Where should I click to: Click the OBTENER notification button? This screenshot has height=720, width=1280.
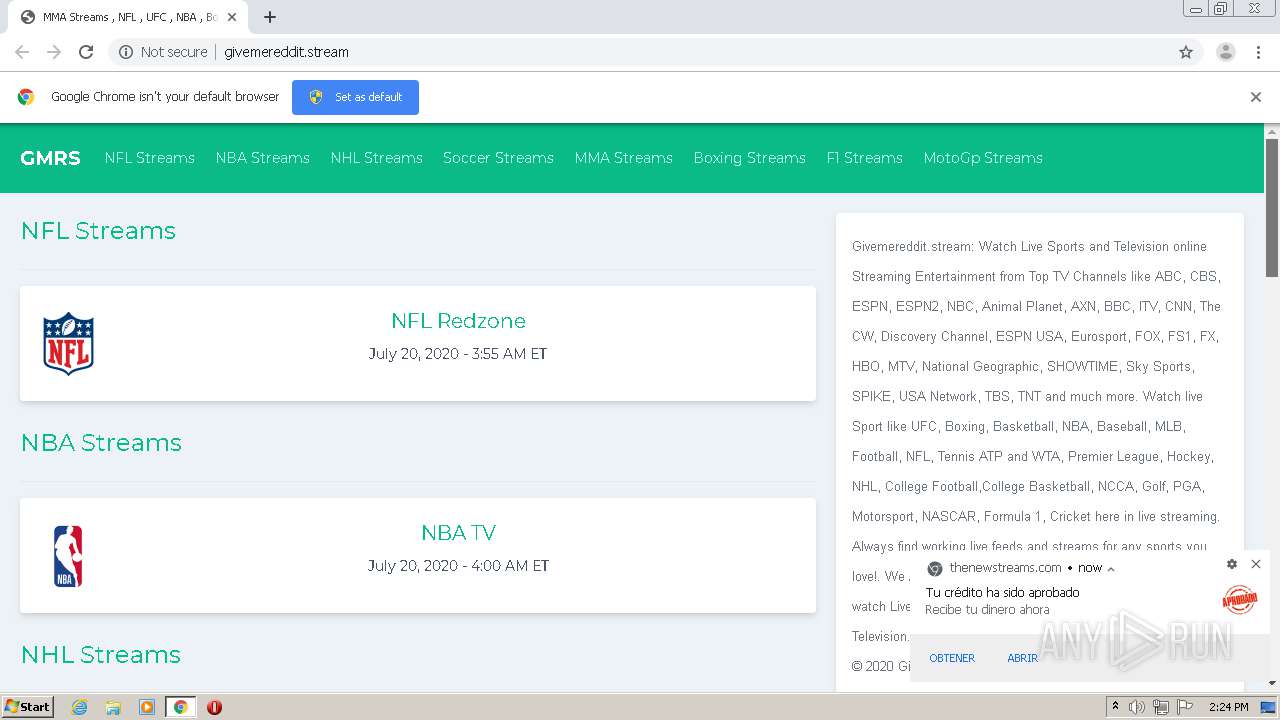point(952,658)
